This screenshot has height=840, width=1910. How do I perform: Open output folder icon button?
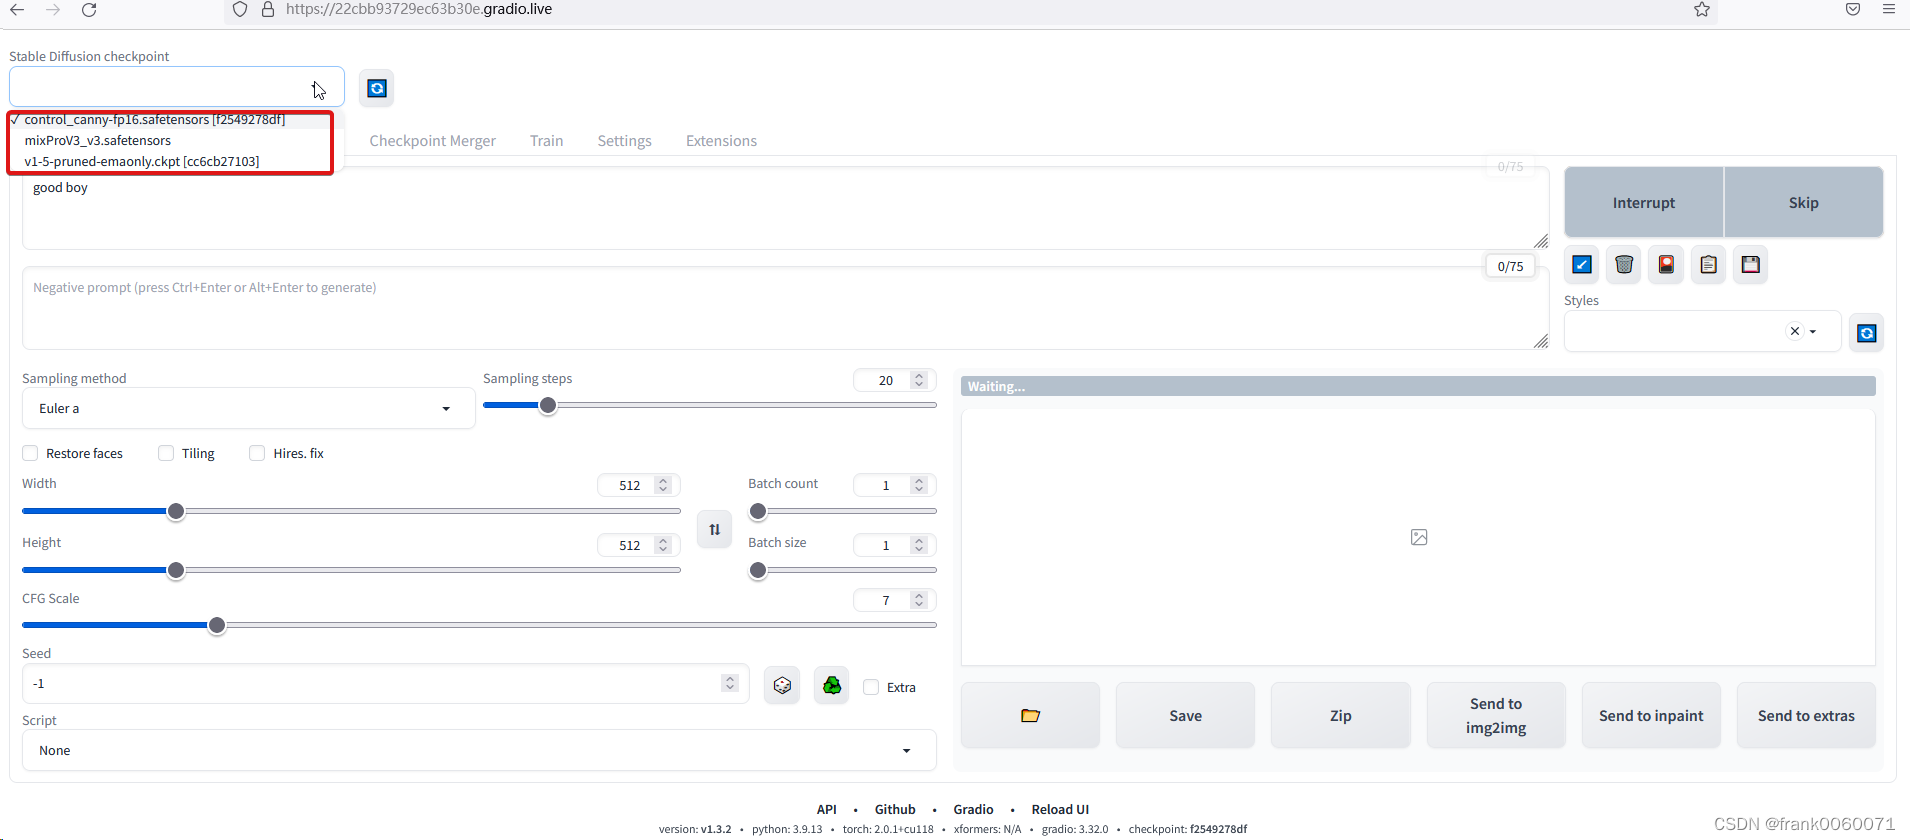pos(1031,715)
